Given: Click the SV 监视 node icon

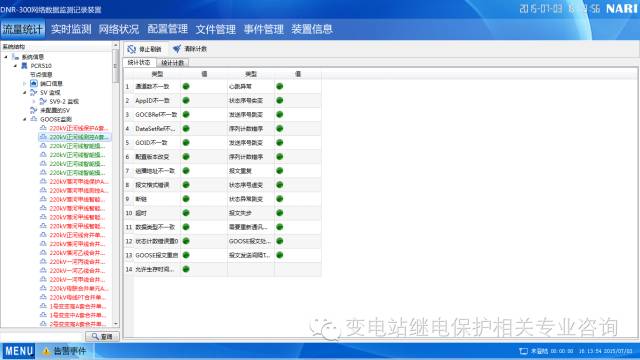Looking at the screenshot, I should (34, 93).
